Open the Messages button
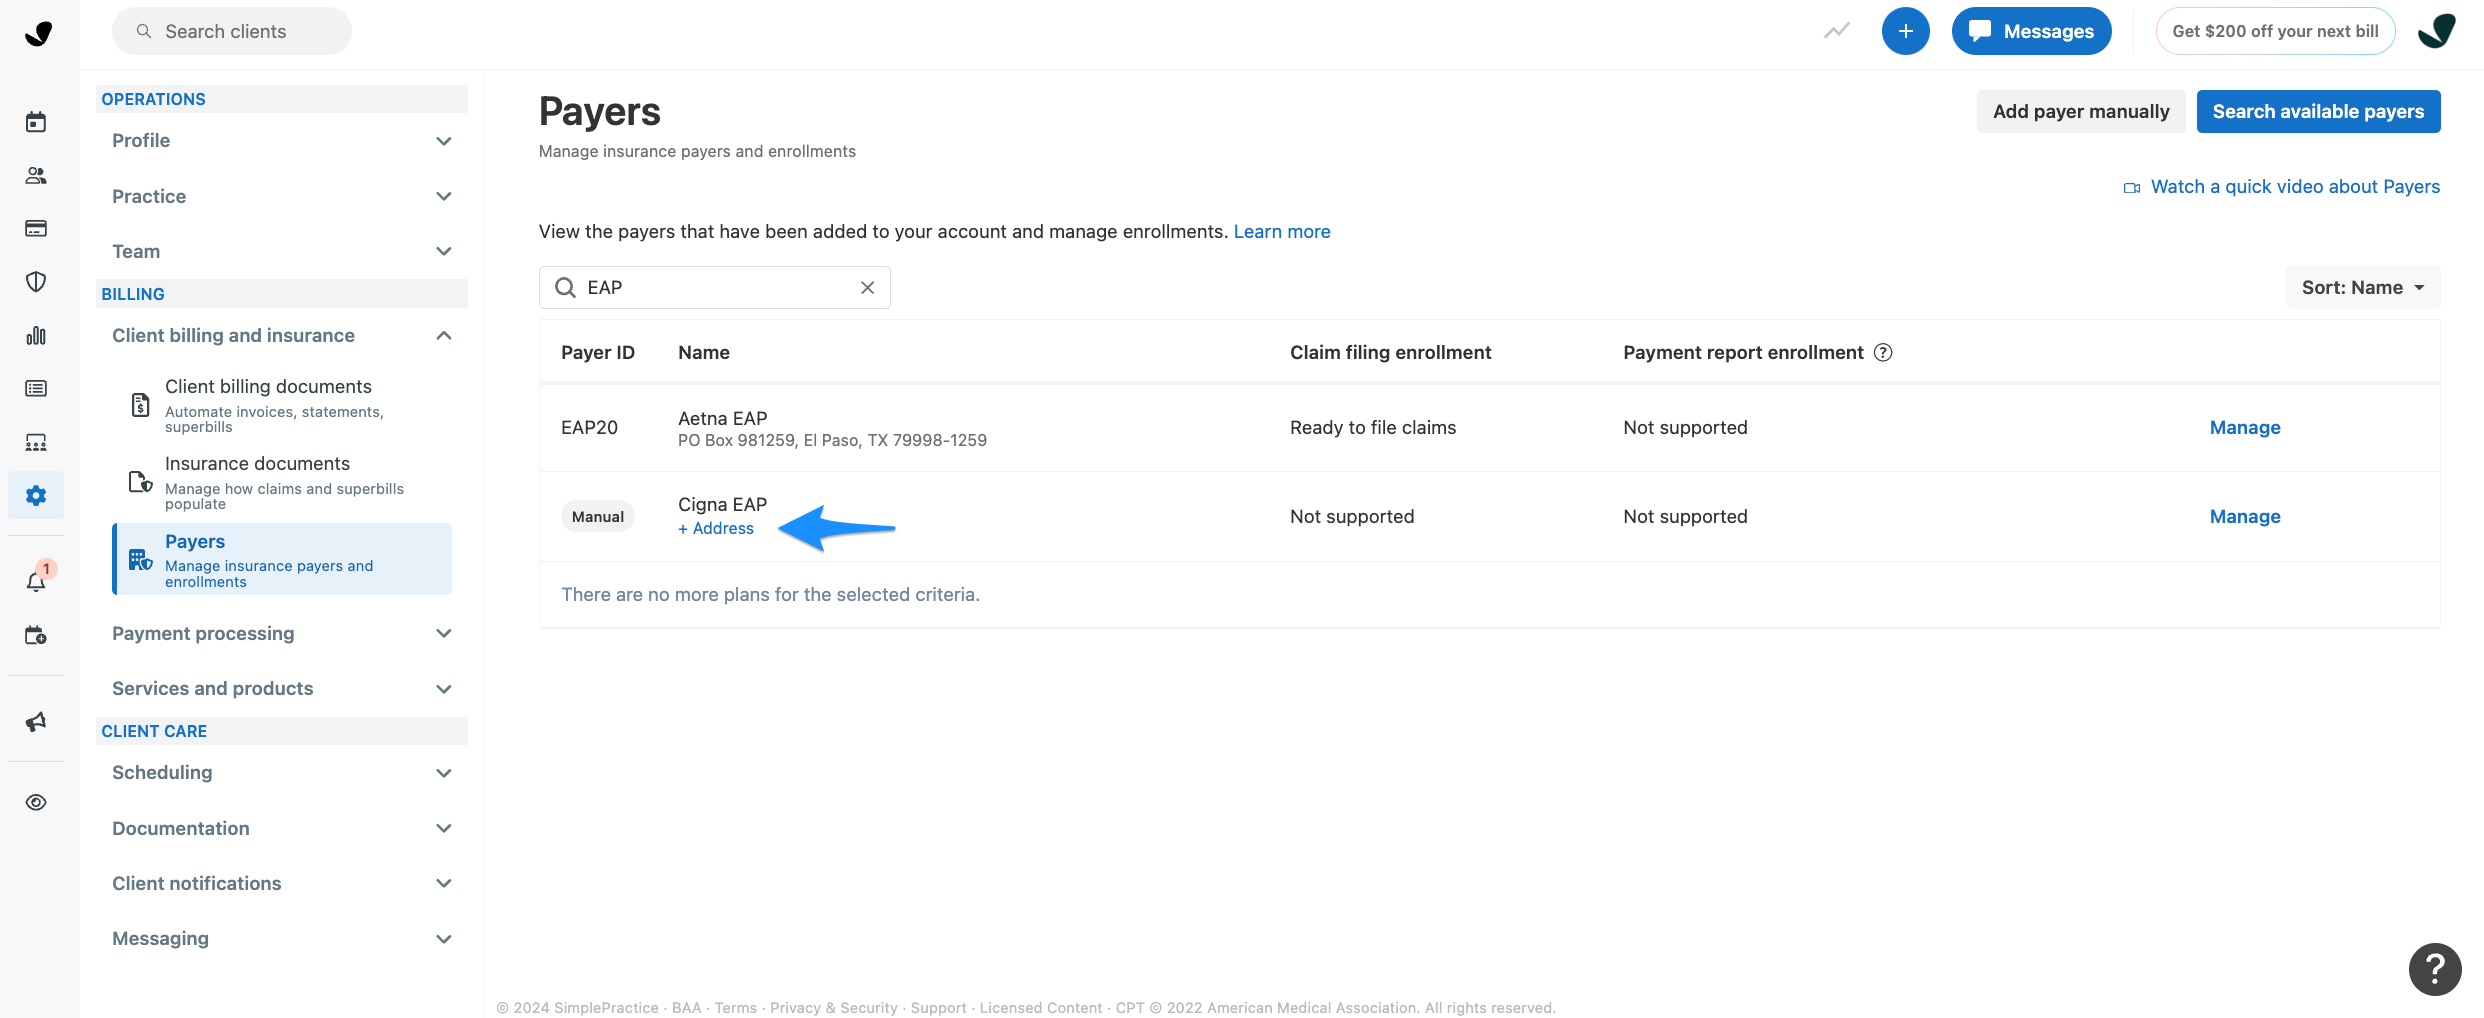This screenshot has width=2484, height=1018. [x=2031, y=31]
